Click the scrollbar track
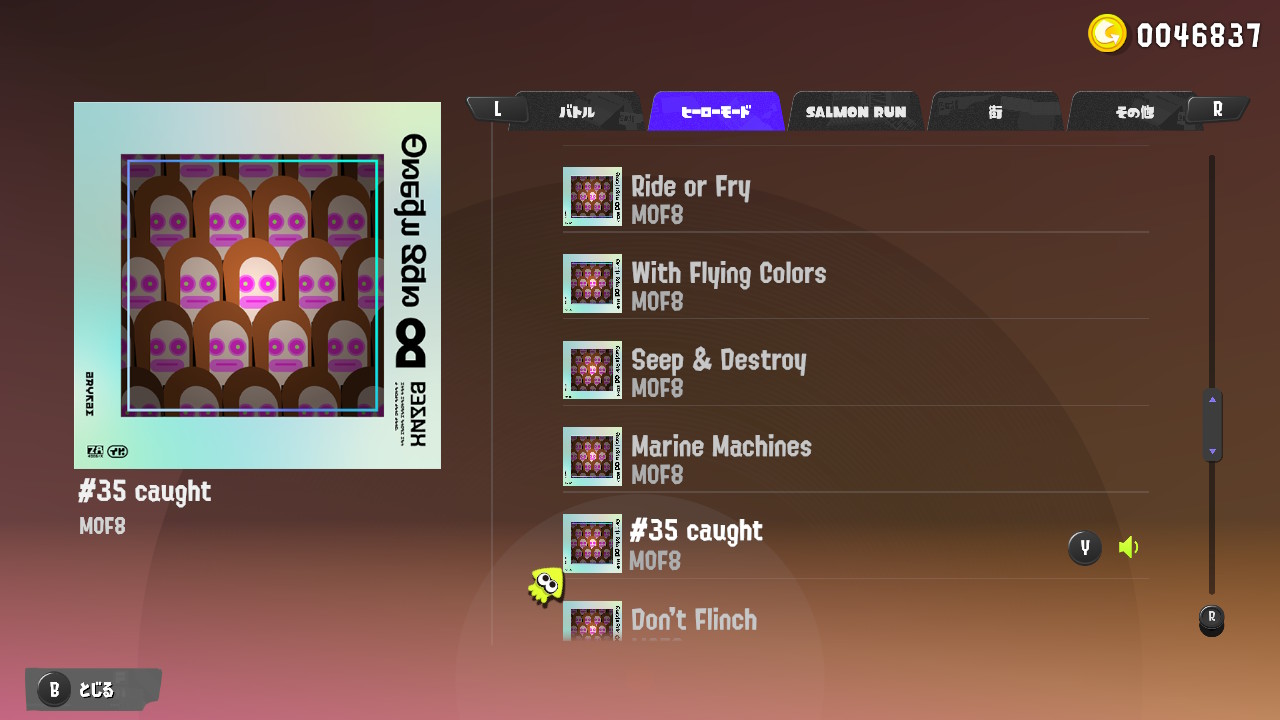1280x720 pixels. pyautogui.click(x=1212, y=375)
